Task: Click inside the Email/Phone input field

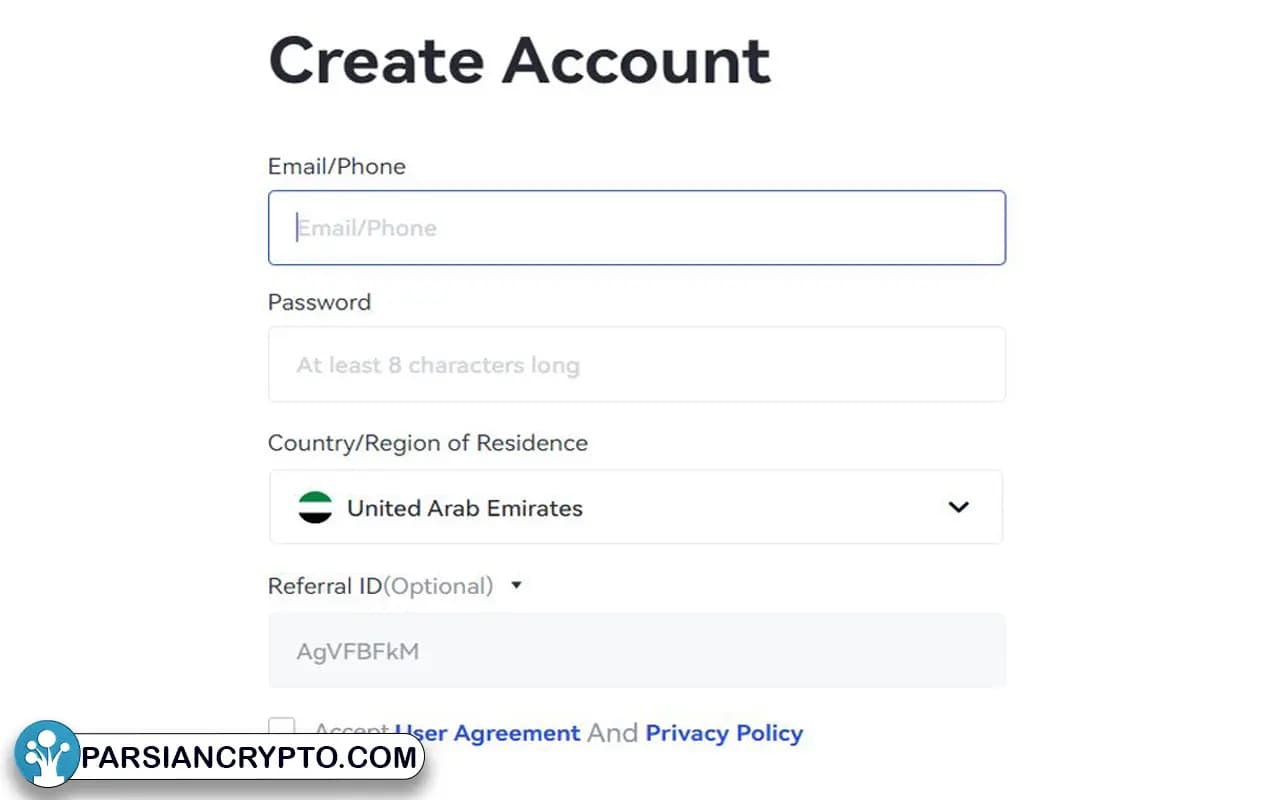Action: (636, 227)
